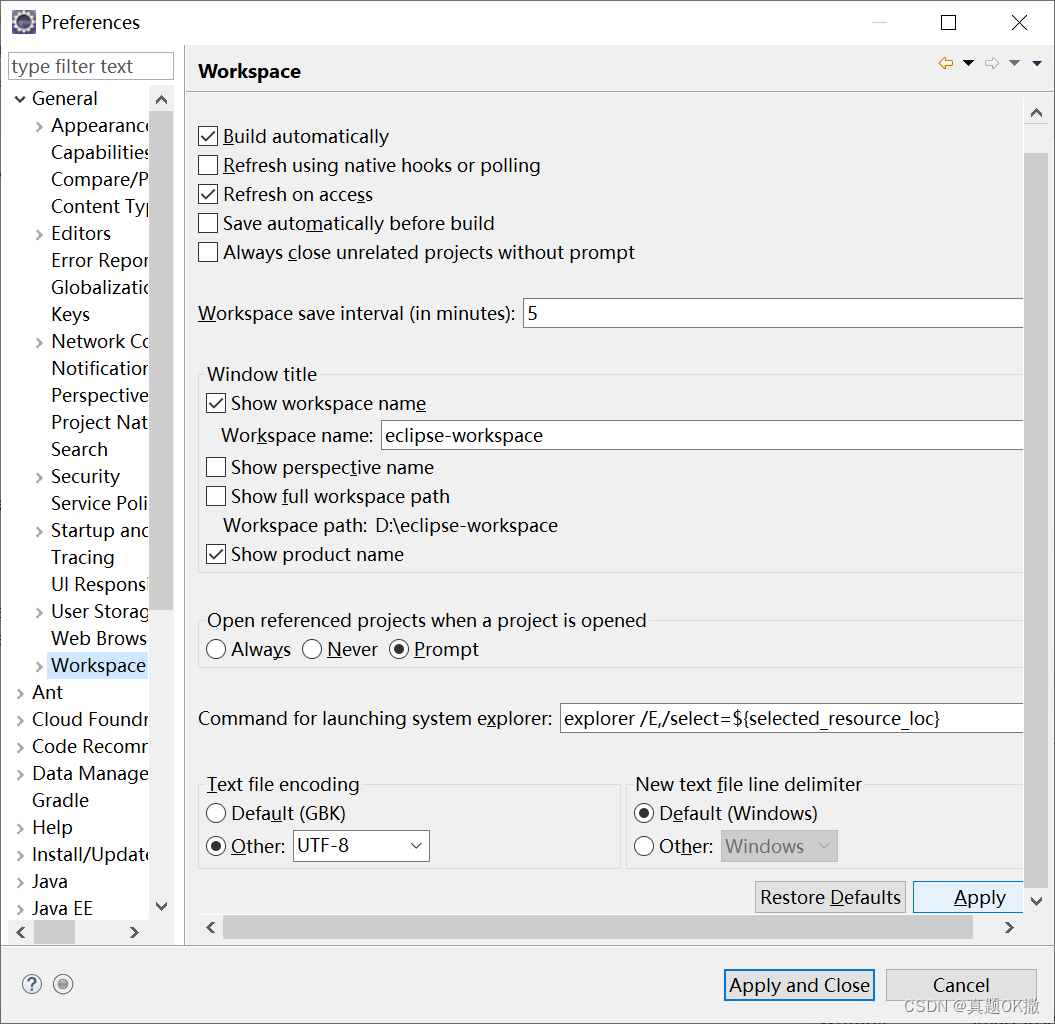The width and height of the screenshot is (1055, 1024).
Task: Enable Show perspective name checkbox
Action: (216, 467)
